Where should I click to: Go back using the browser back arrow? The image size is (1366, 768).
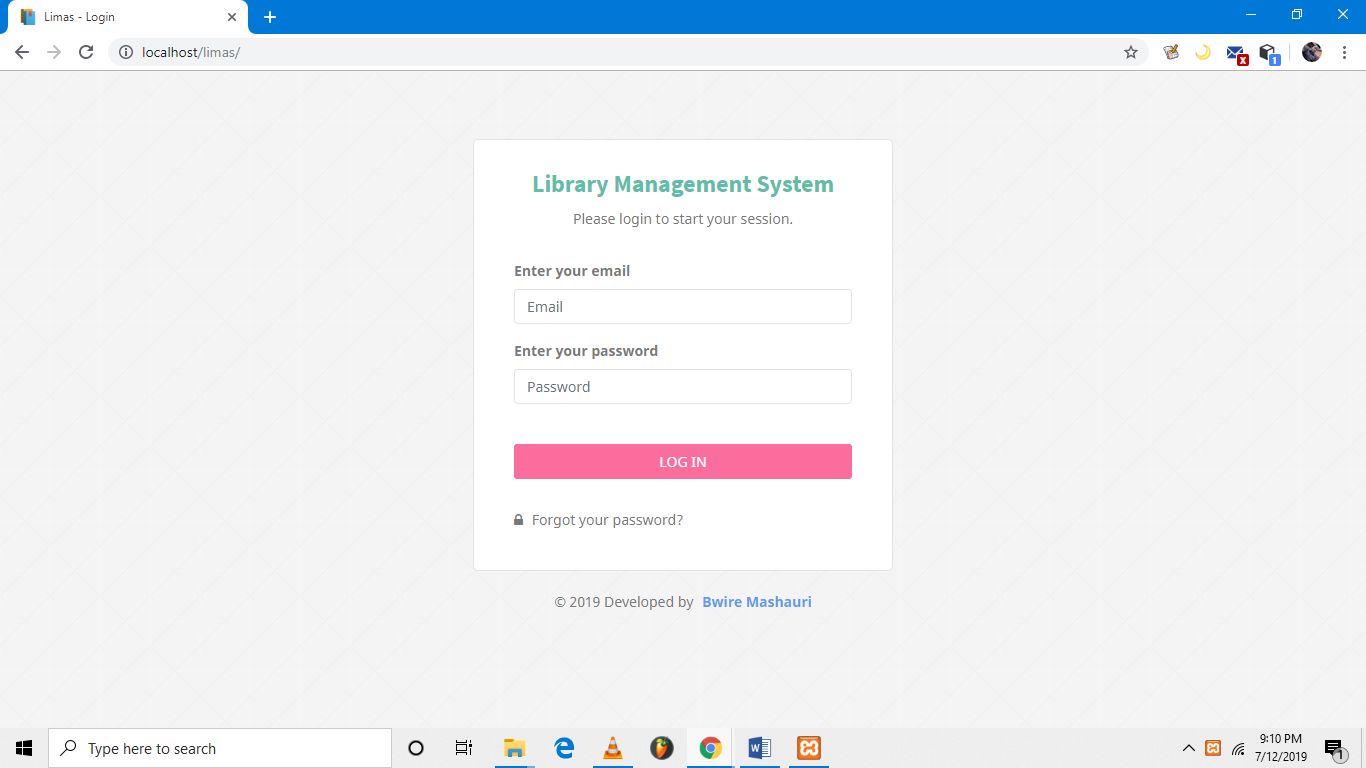22,52
